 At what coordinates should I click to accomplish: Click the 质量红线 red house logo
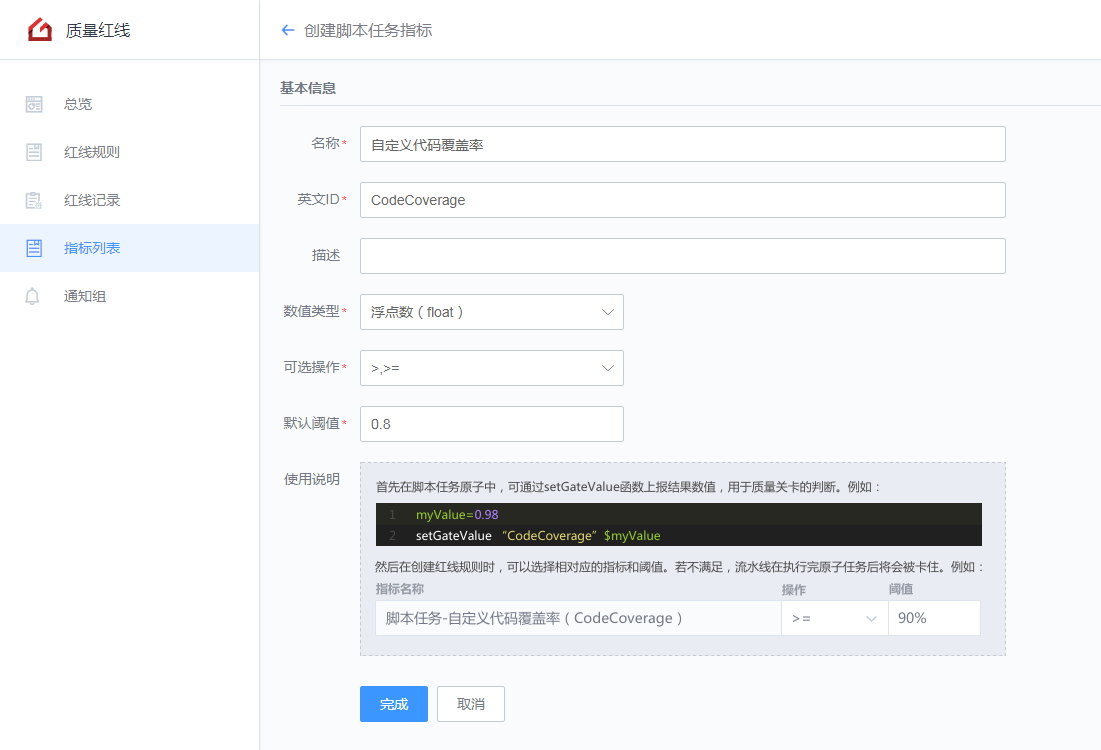click(40, 30)
